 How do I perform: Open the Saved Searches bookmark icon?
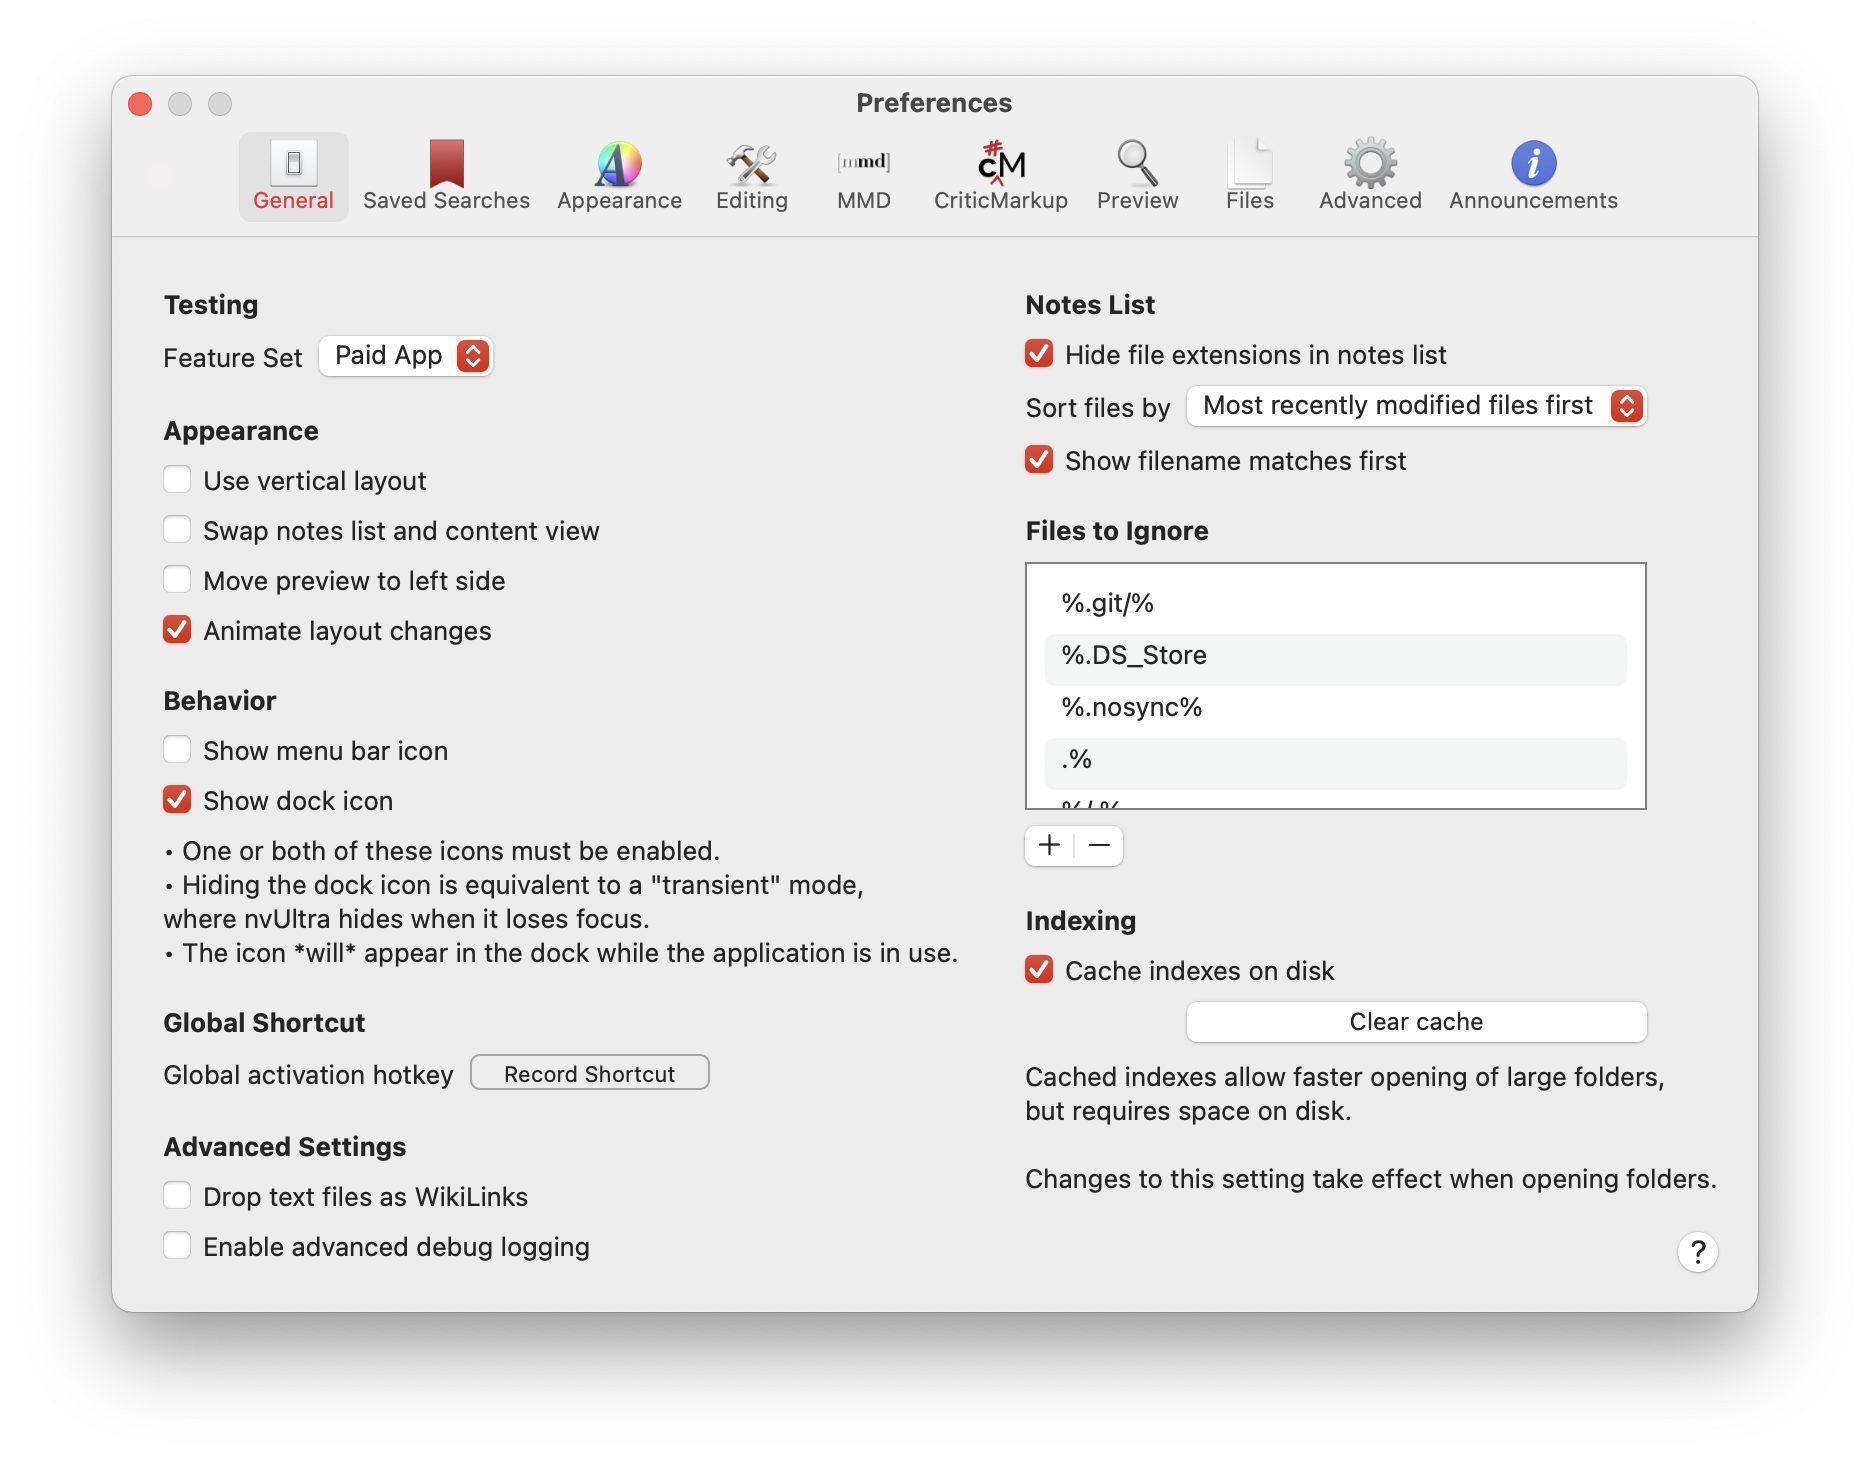pyautogui.click(x=446, y=164)
